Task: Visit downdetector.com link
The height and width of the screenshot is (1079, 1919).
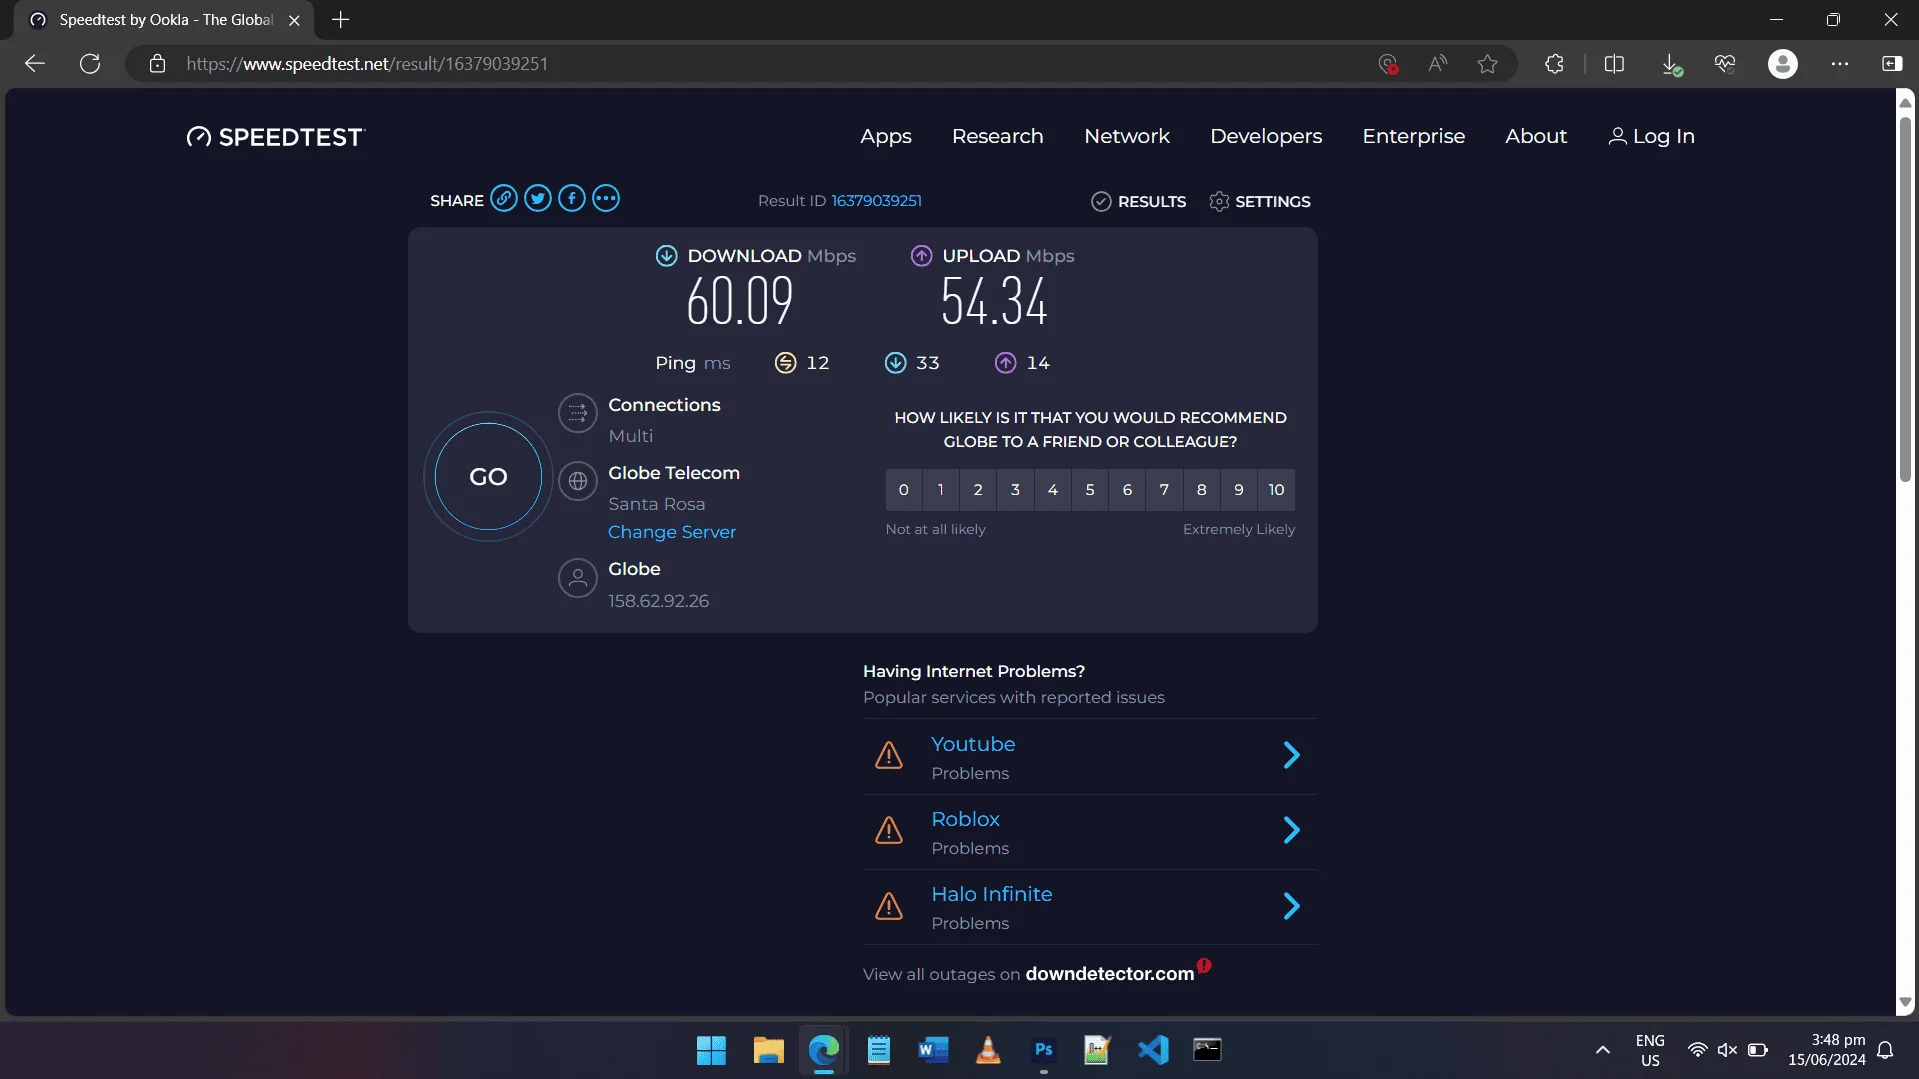Action: click(x=1110, y=974)
